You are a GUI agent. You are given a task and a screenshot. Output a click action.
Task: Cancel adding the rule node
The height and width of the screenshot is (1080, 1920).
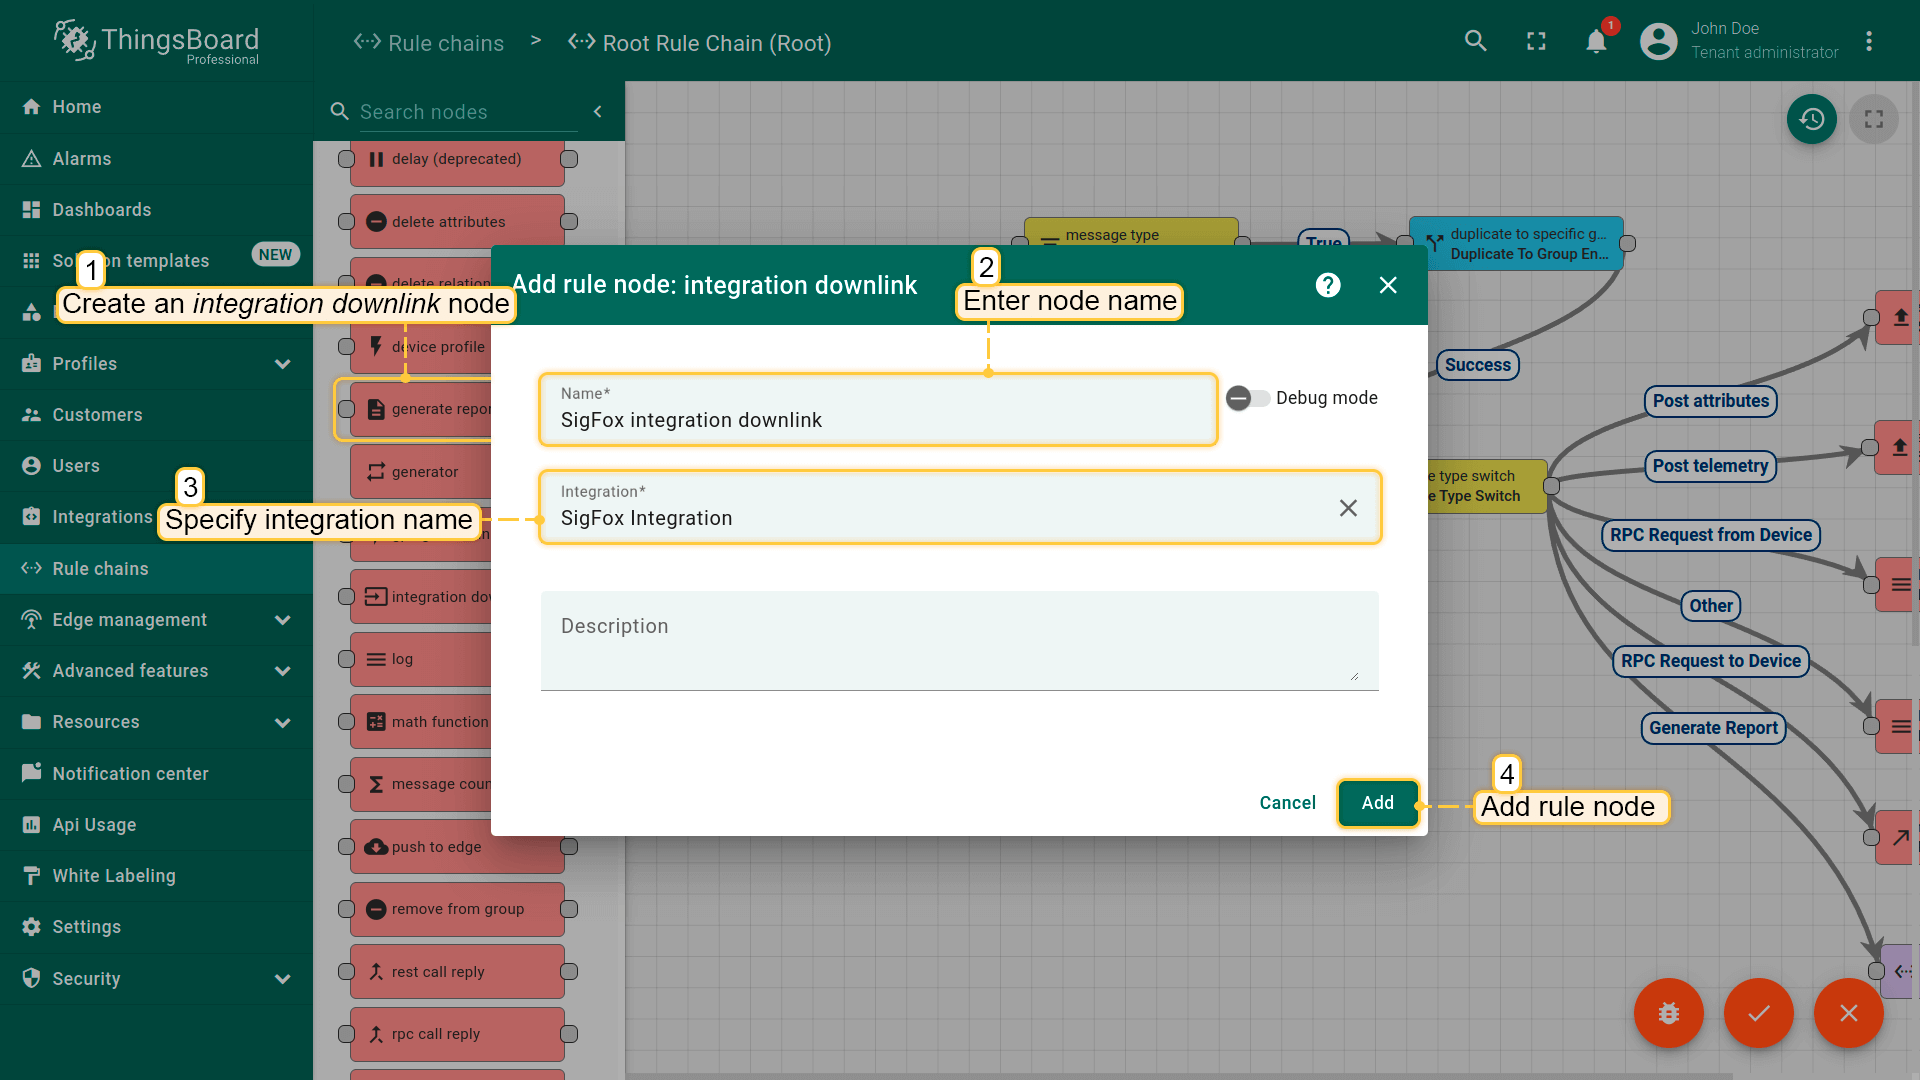[x=1287, y=803]
